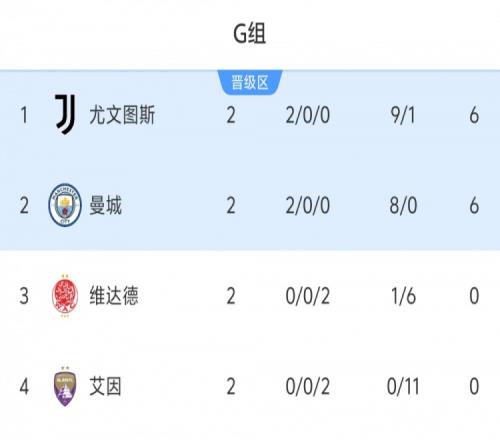Click the 8/0 goals figure
The width and height of the screenshot is (500, 440).
pos(403,205)
